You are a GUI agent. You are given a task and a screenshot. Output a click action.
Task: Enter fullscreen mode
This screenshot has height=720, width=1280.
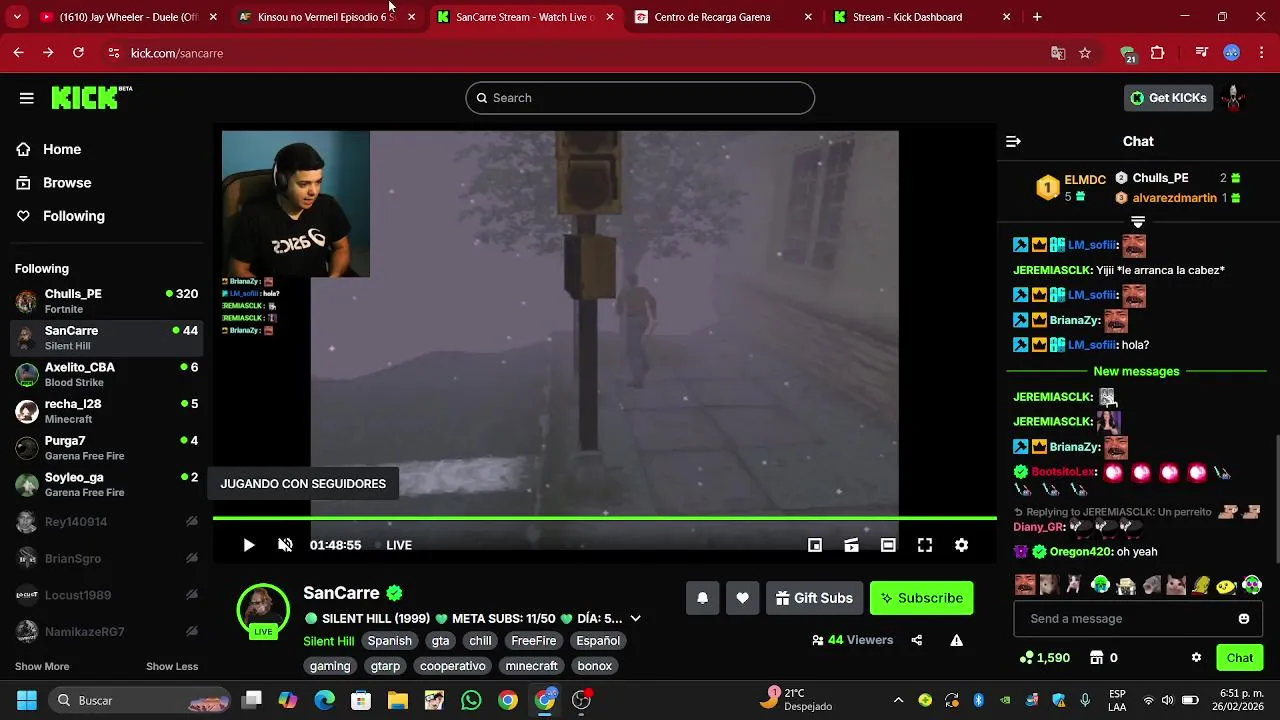click(925, 545)
